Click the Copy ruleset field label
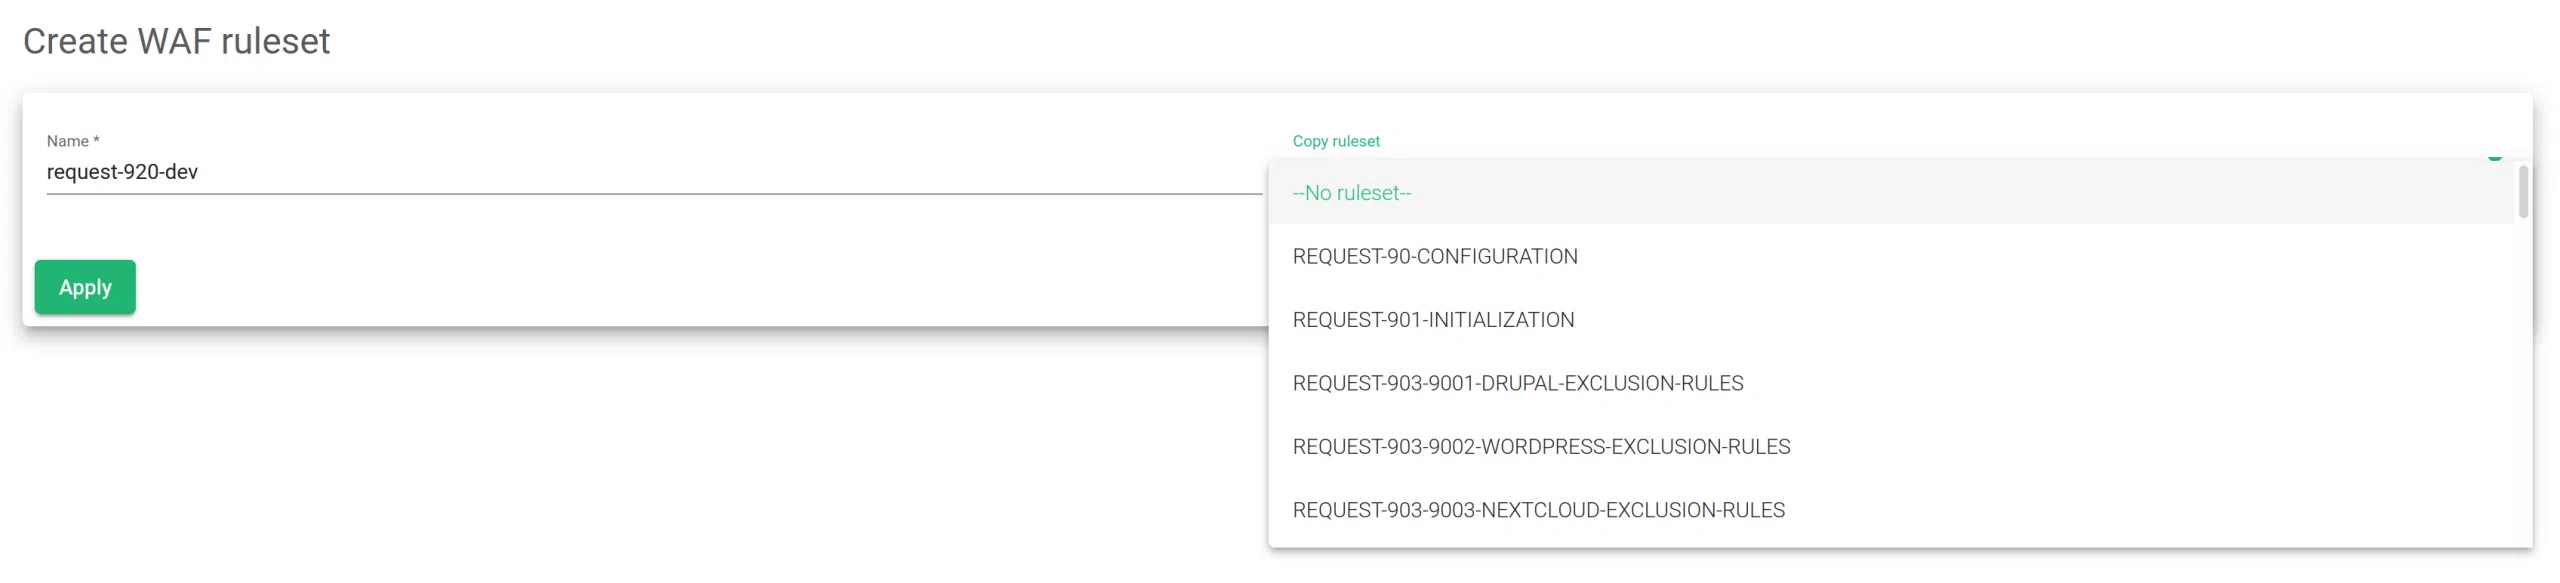The image size is (2560, 583). [1335, 141]
